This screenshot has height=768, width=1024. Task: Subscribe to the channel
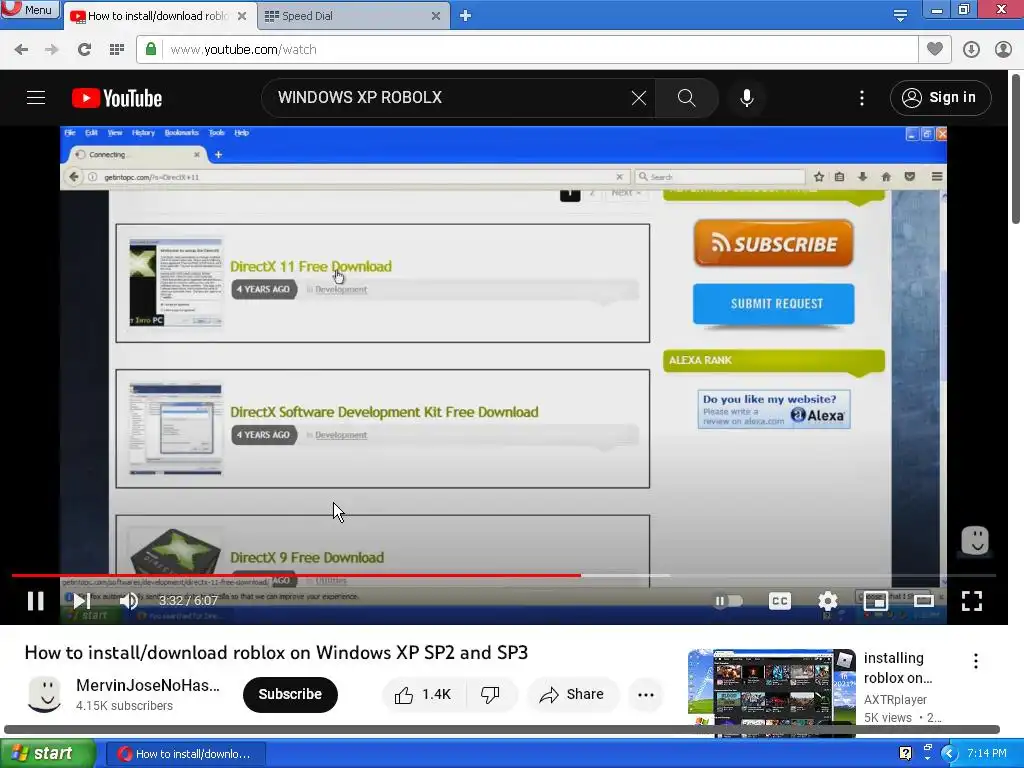pyautogui.click(x=290, y=694)
